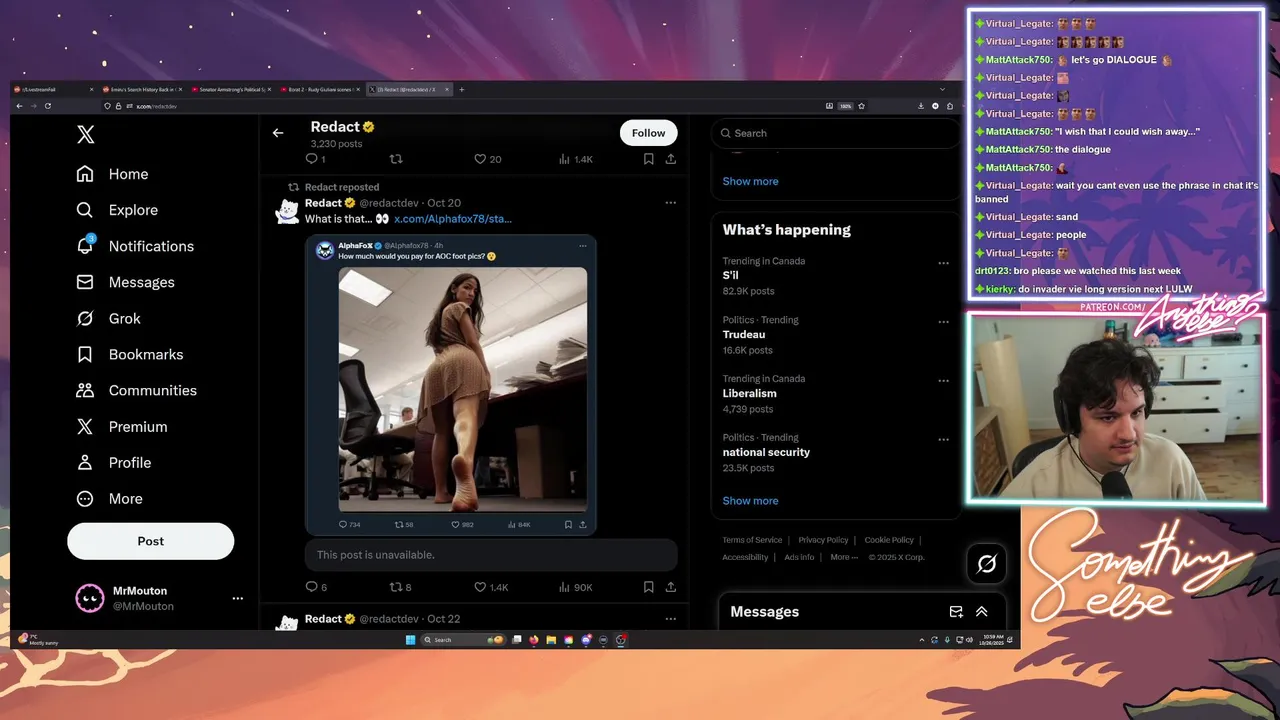
Task: Expand More options in sidebar
Action: click(110, 498)
